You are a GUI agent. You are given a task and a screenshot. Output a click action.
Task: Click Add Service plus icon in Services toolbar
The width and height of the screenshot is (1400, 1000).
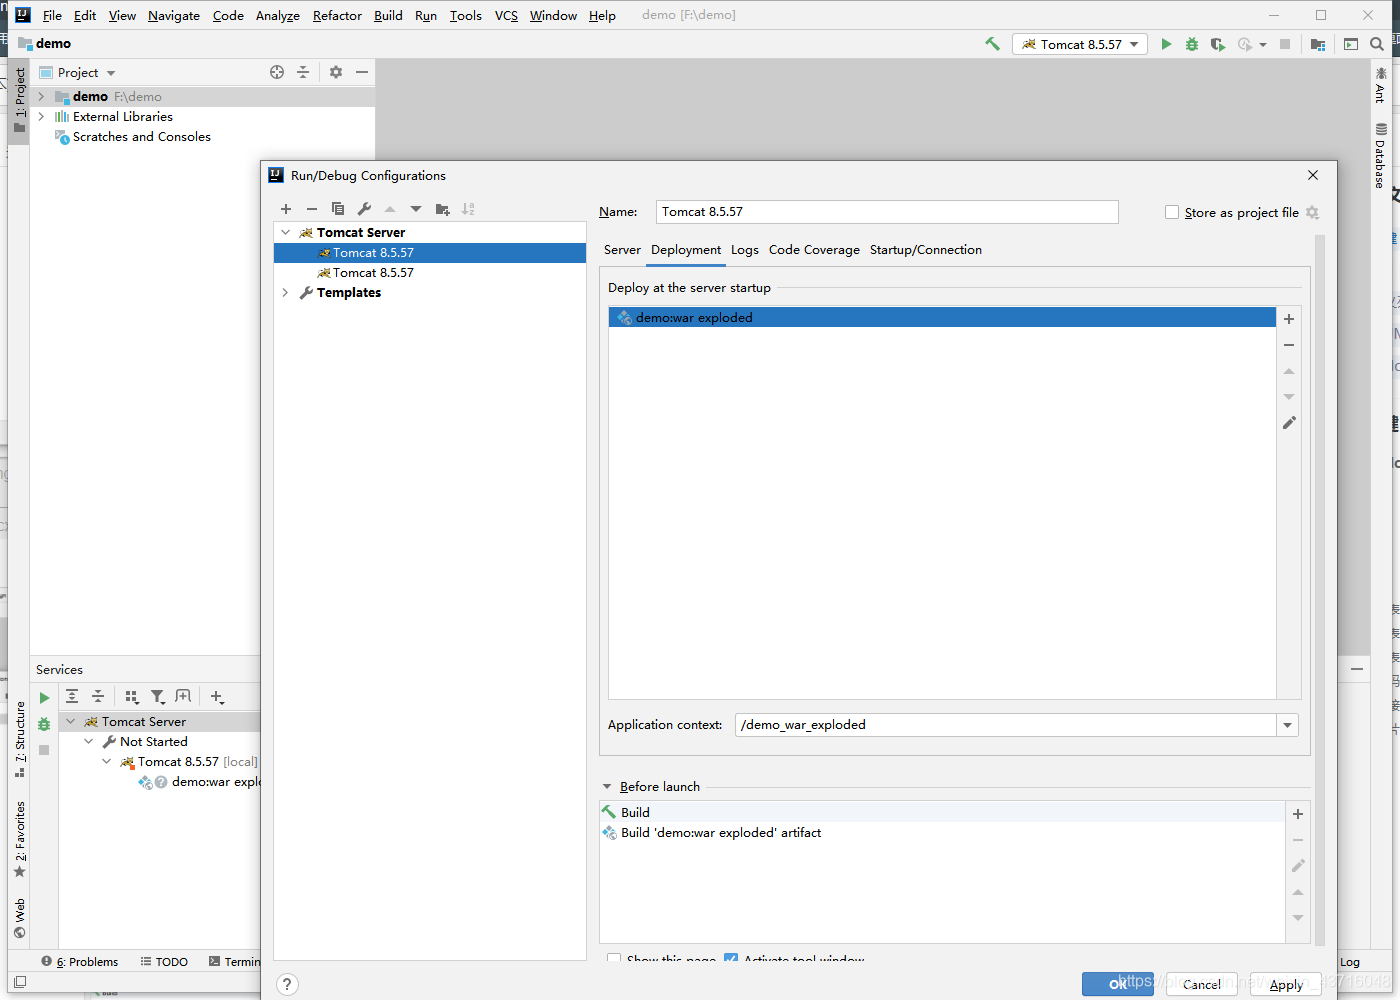(x=217, y=696)
